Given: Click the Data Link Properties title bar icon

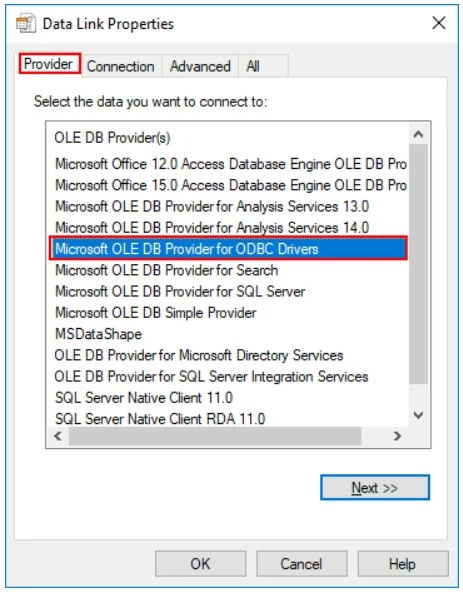Looking at the screenshot, I should 25,23.
